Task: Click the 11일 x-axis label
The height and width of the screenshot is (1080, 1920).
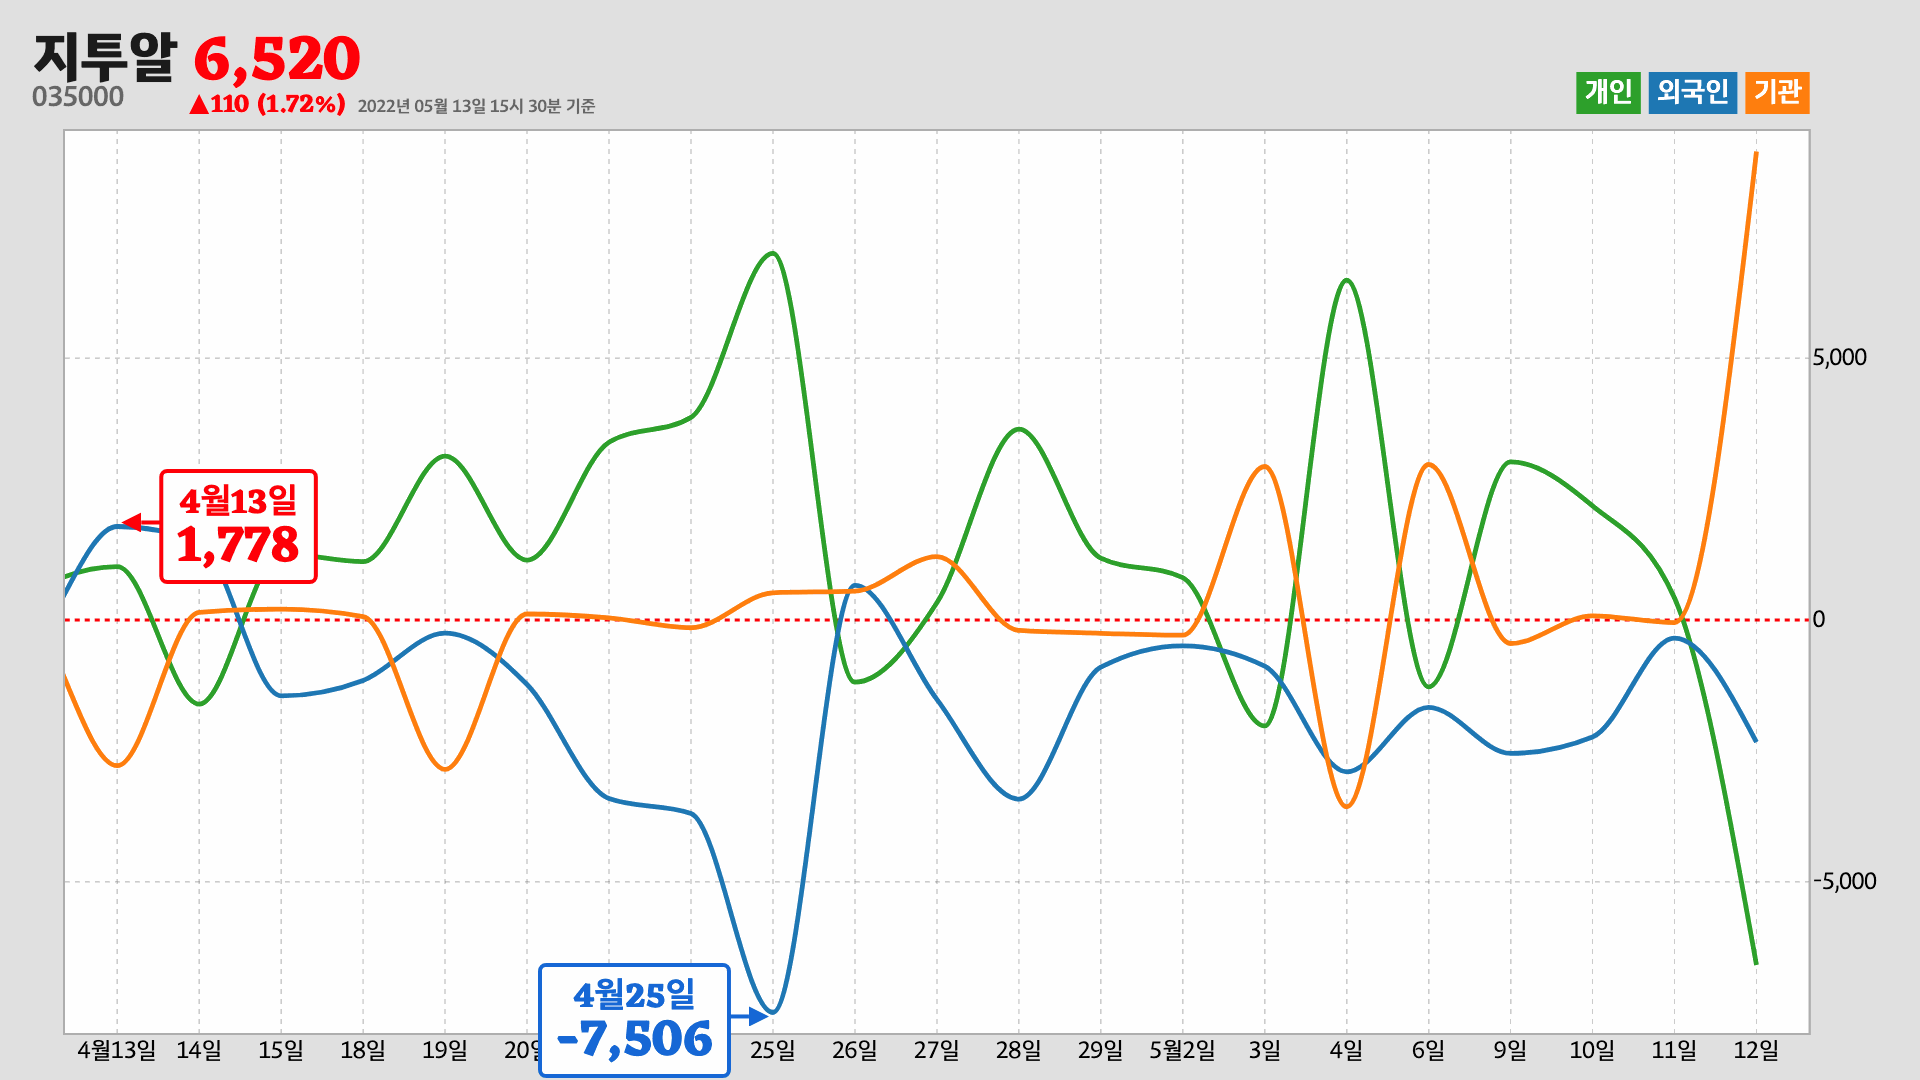Action: (x=1675, y=1050)
